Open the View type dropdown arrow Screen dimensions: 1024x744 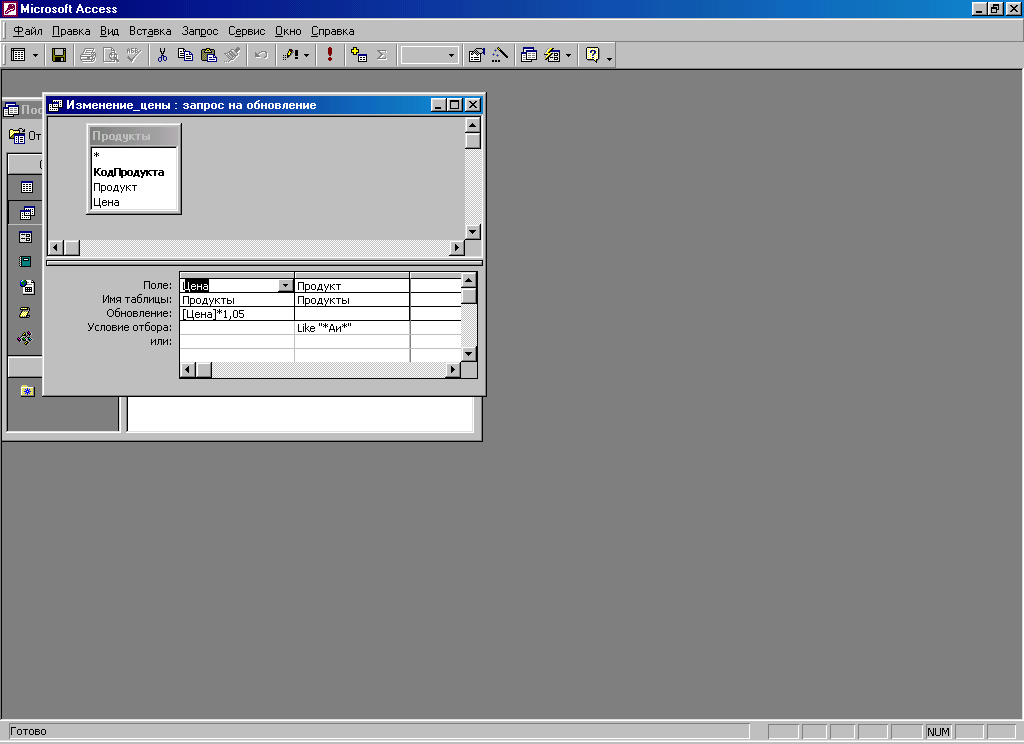point(35,56)
